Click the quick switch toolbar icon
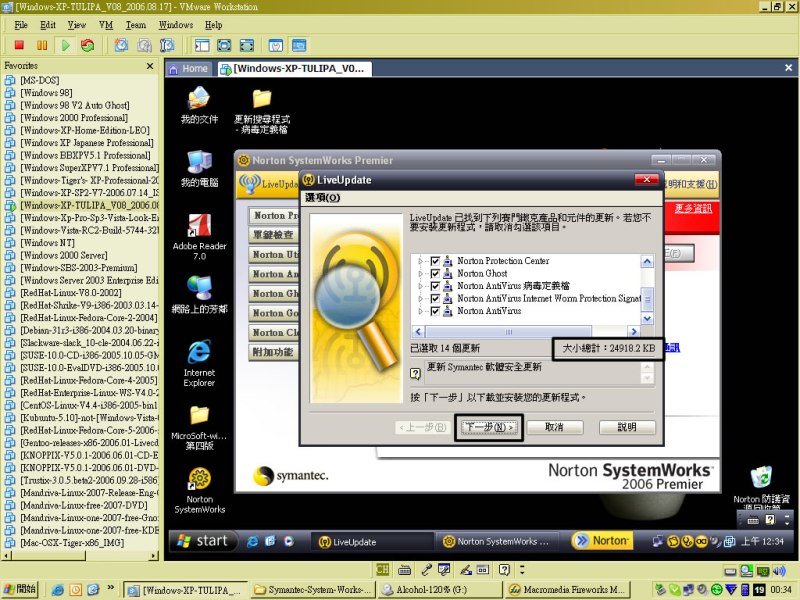Viewport: 800px width, 600px height. [246, 45]
